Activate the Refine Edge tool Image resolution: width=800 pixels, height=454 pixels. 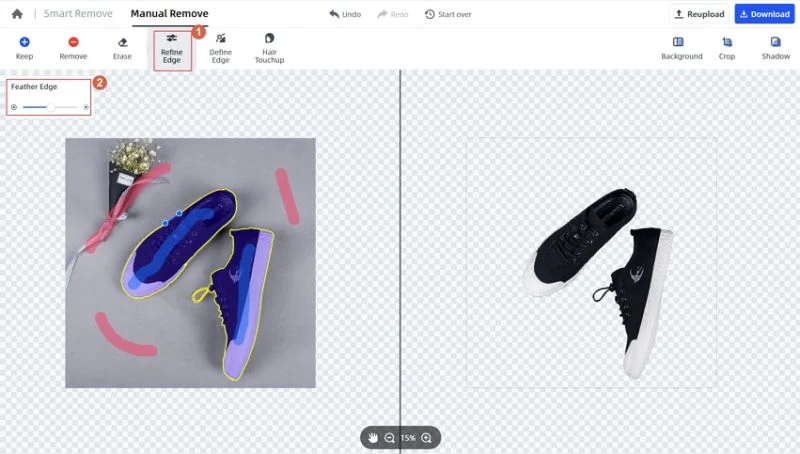pos(172,49)
